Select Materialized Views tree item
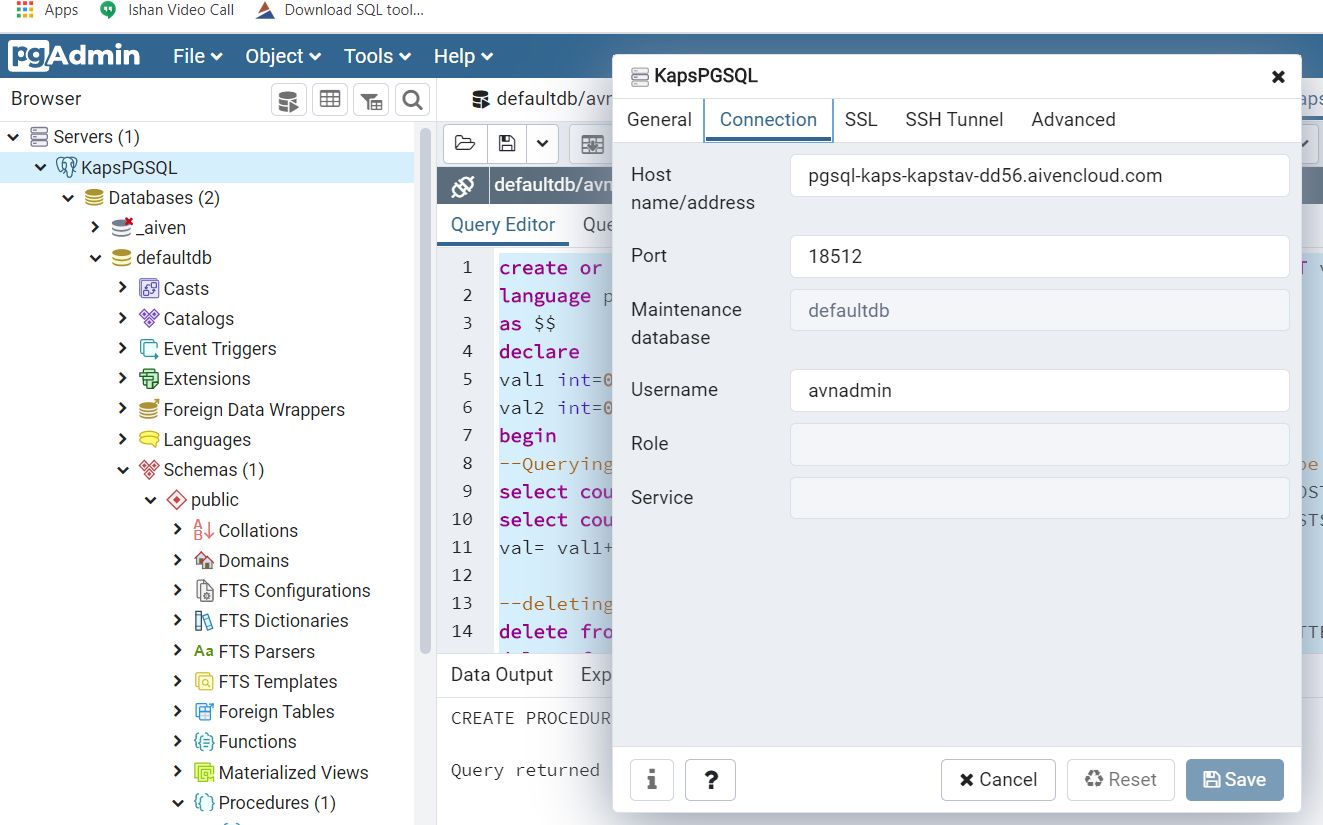 pos(293,773)
